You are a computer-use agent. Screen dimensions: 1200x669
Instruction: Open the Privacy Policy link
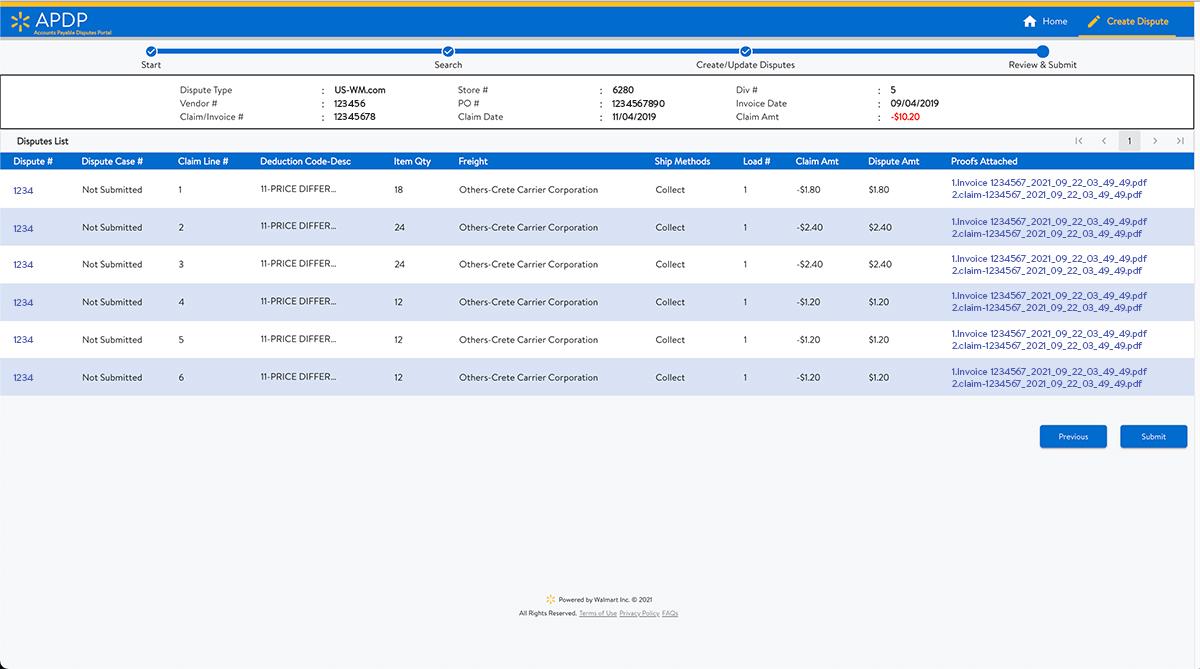(x=639, y=612)
